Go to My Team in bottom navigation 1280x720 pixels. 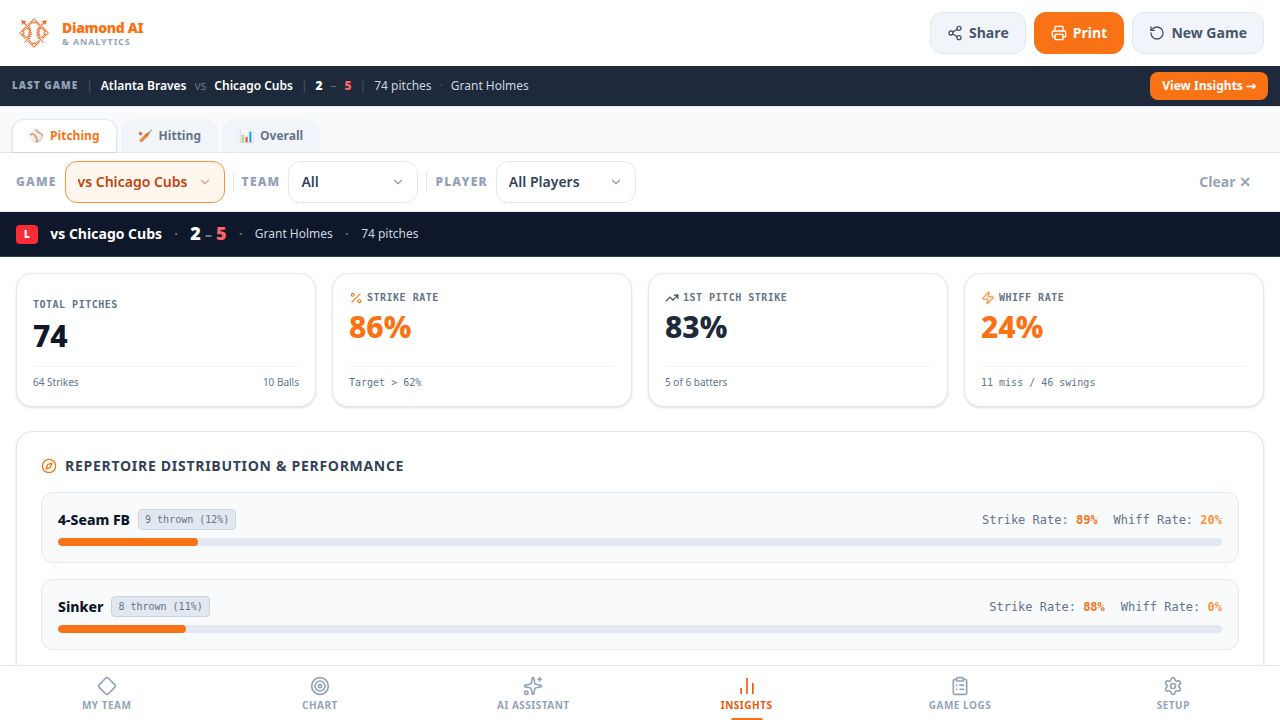click(107, 693)
